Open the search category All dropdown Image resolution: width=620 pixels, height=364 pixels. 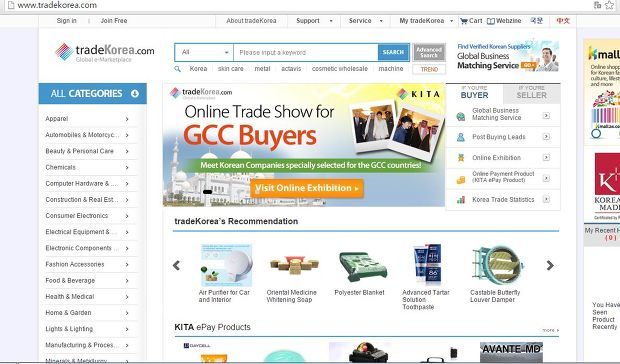pos(204,52)
